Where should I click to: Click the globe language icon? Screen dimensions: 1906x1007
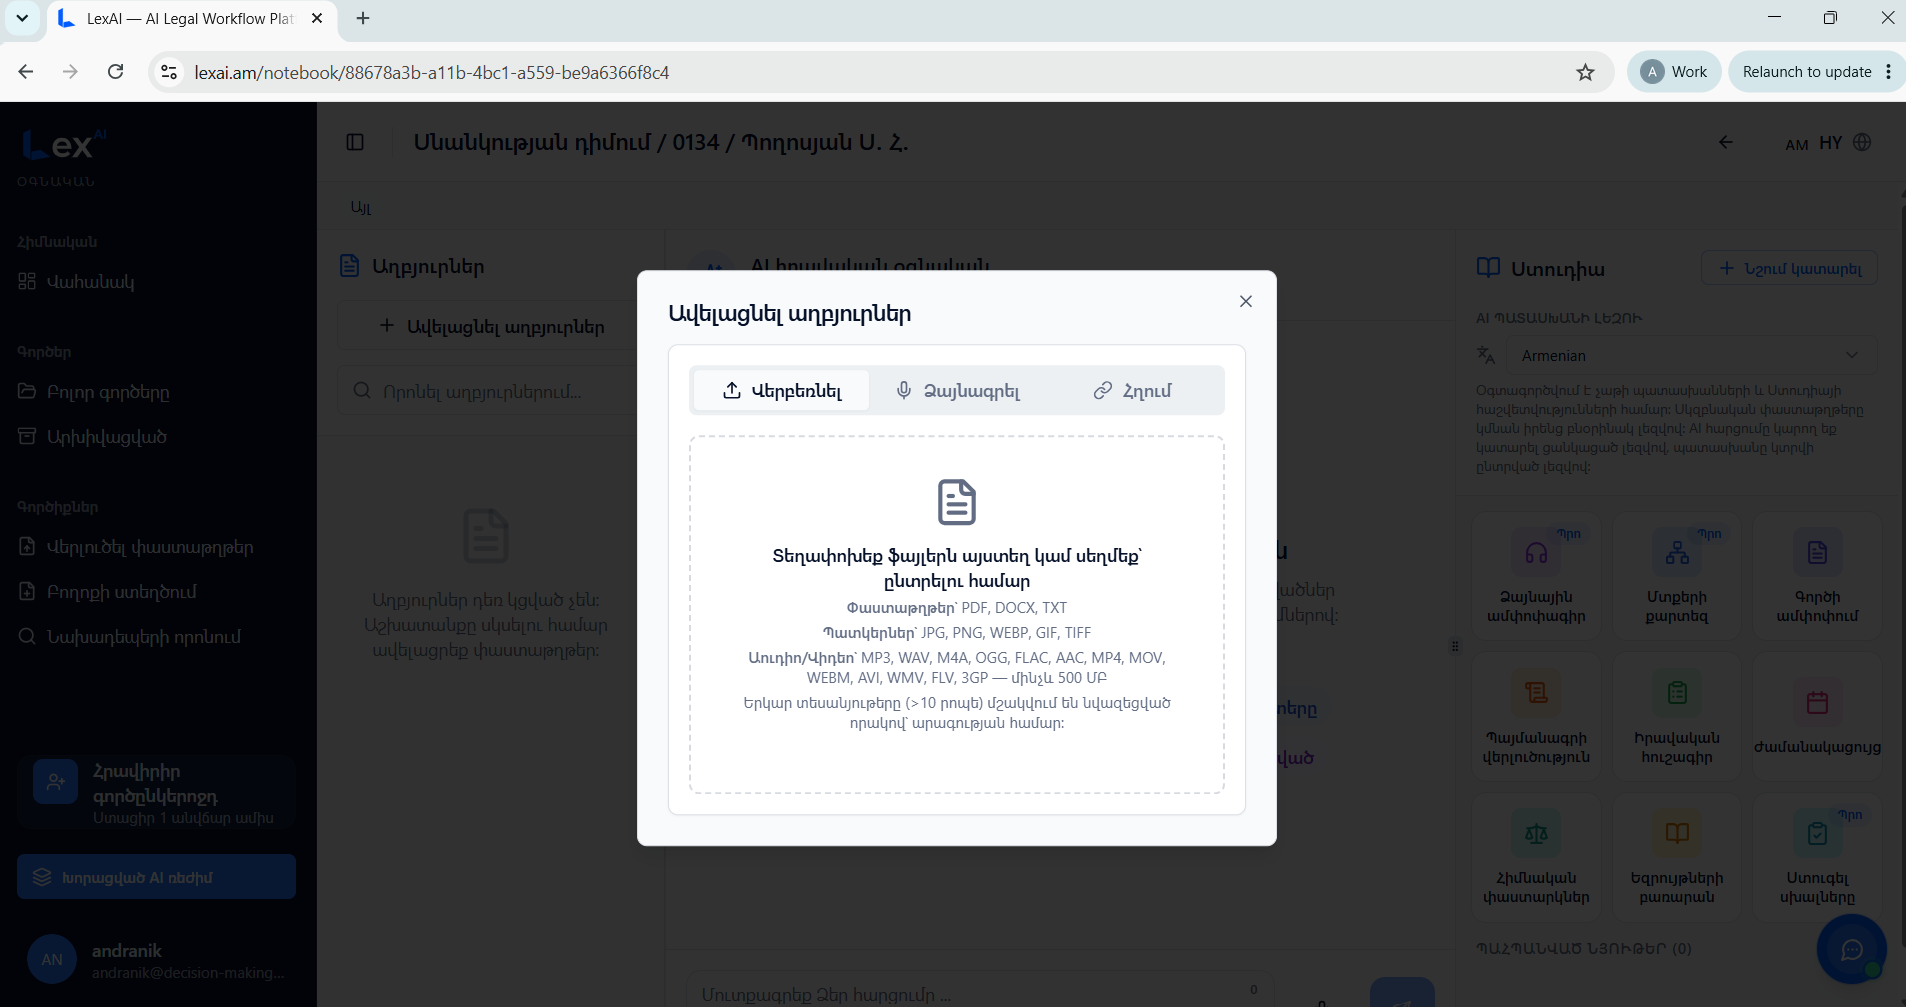[1862, 142]
